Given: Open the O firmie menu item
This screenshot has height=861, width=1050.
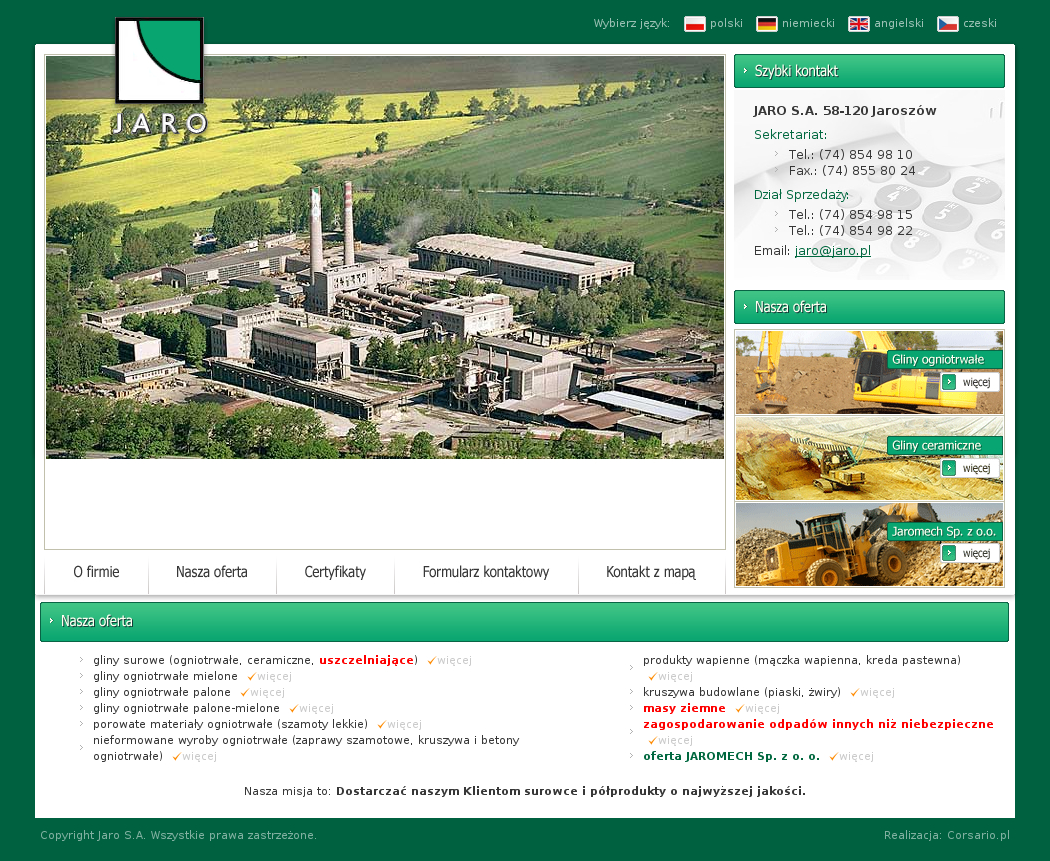Looking at the screenshot, I should point(96,573).
